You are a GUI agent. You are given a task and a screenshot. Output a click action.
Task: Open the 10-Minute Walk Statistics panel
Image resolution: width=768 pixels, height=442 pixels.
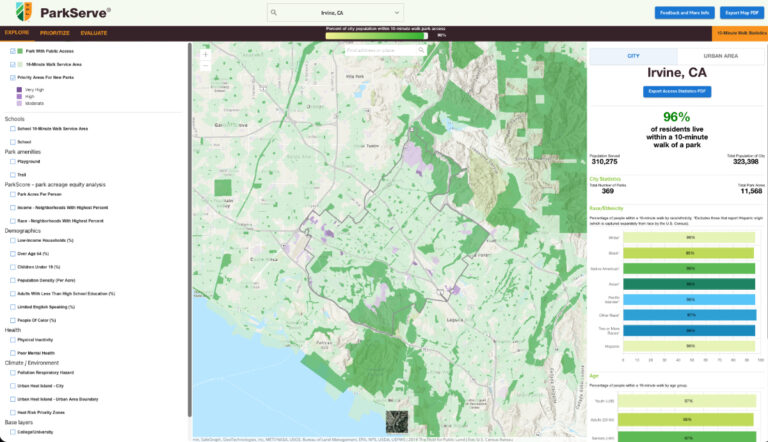pos(740,33)
